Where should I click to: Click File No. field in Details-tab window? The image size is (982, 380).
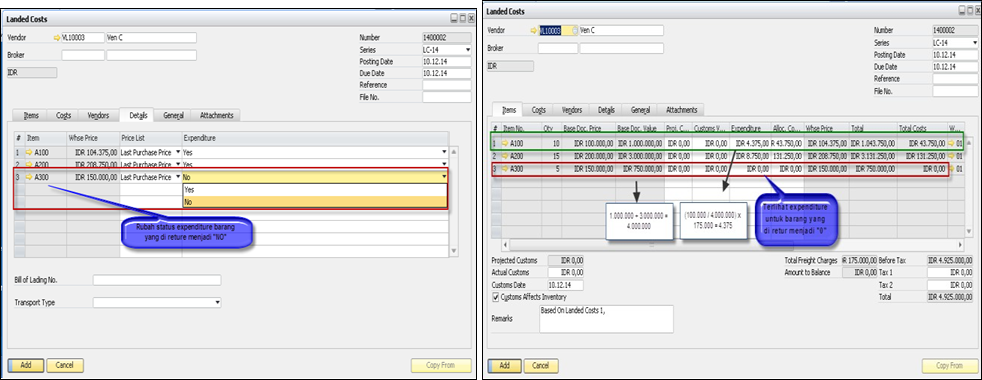(x=447, y=97)
